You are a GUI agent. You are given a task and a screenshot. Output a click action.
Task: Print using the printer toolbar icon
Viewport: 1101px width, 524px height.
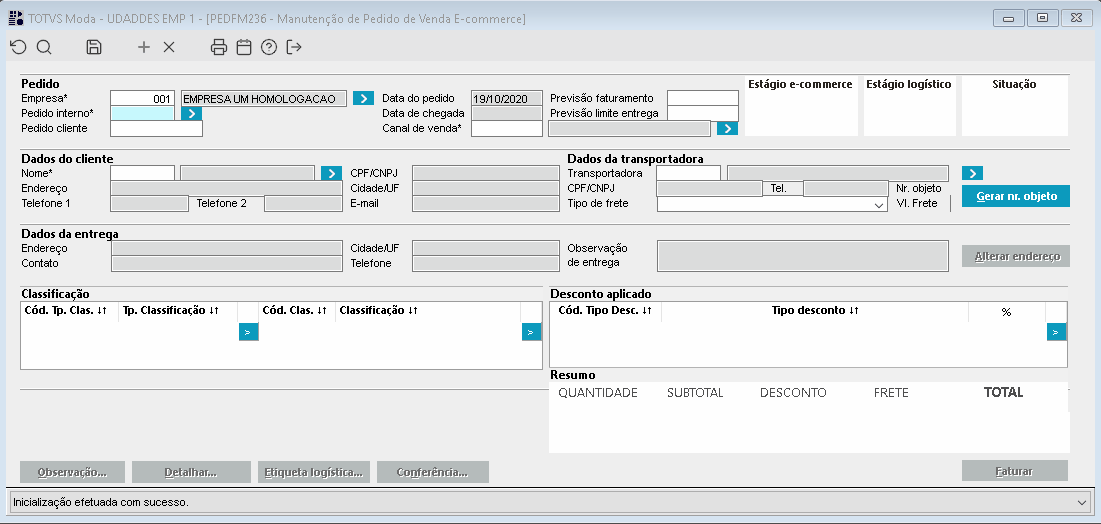coord(219,47)
